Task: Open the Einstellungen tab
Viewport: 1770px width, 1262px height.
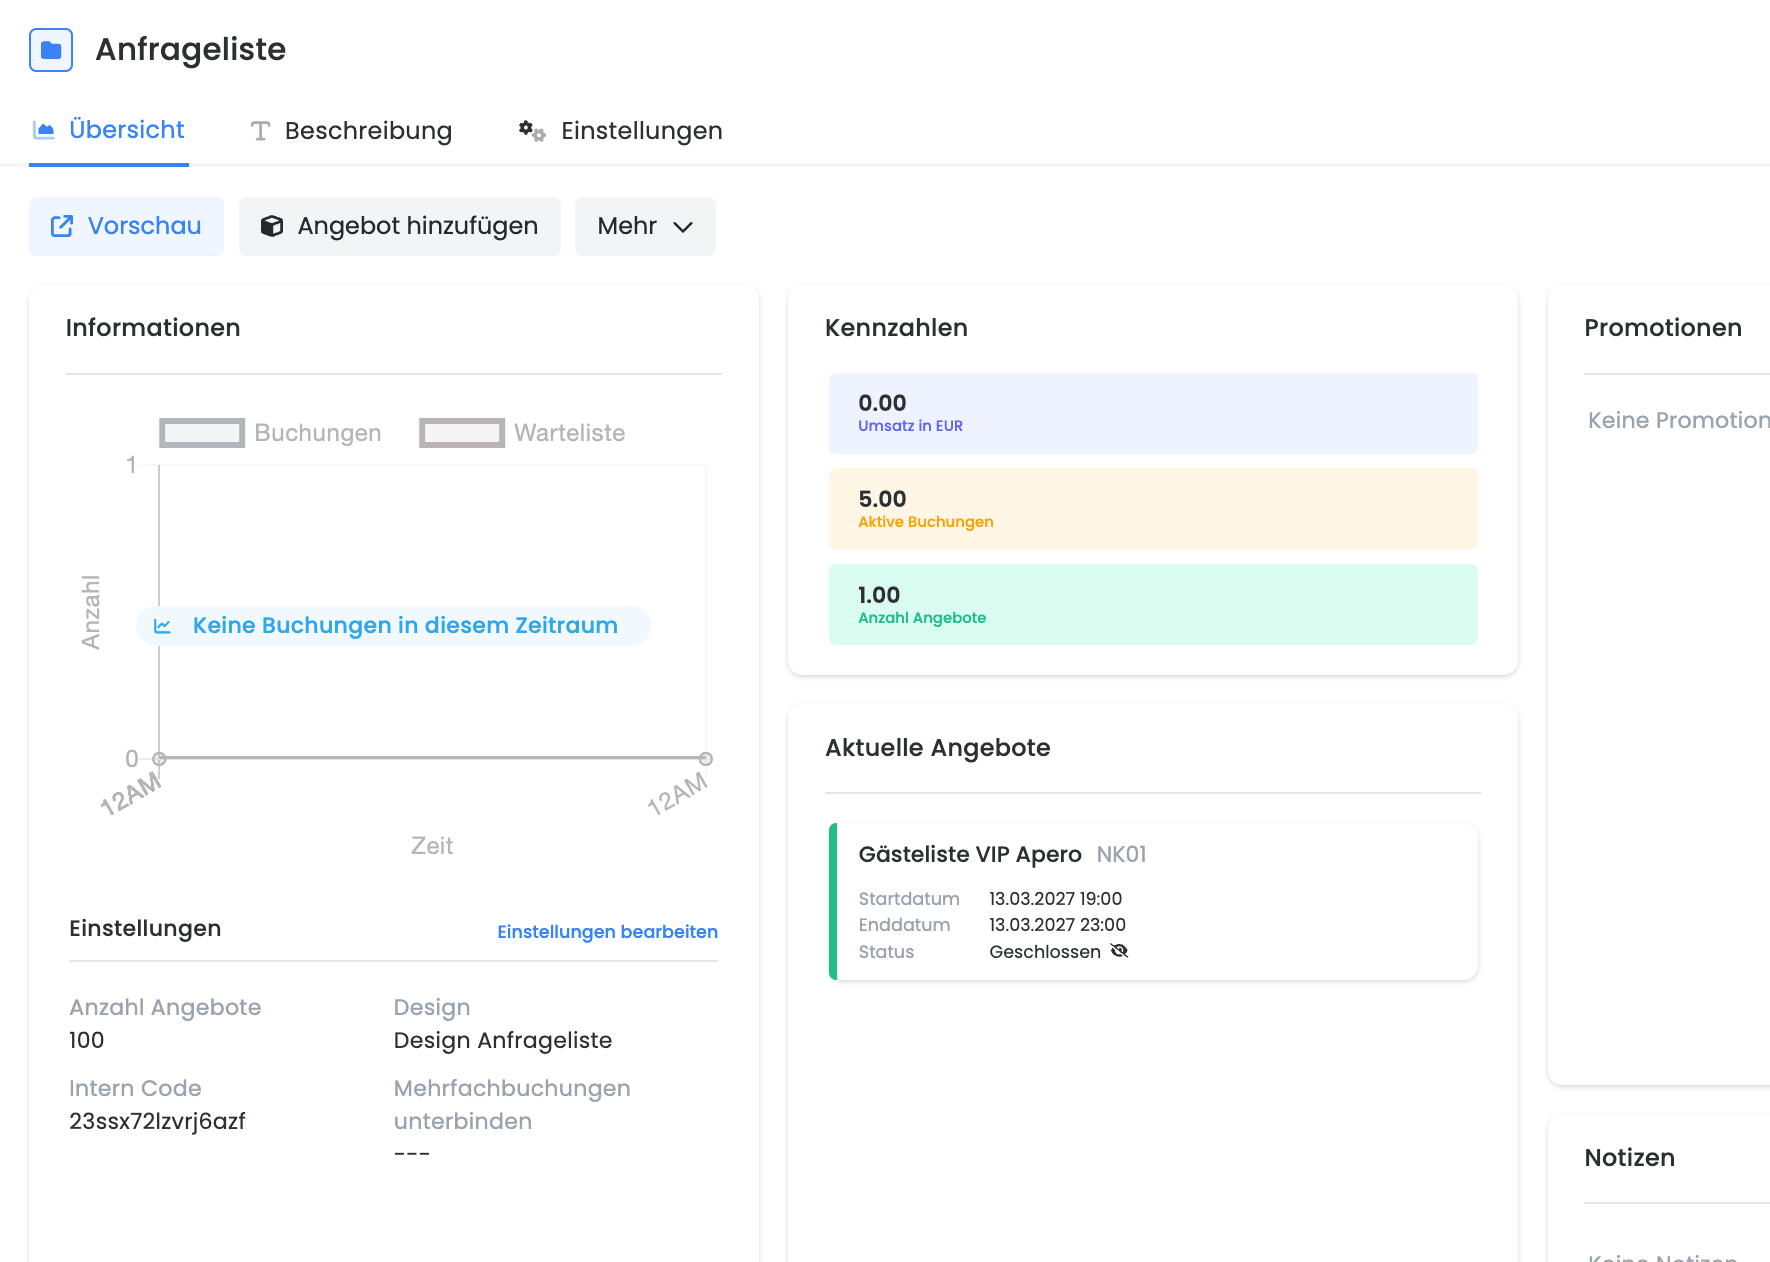Action: click(620, 131)
